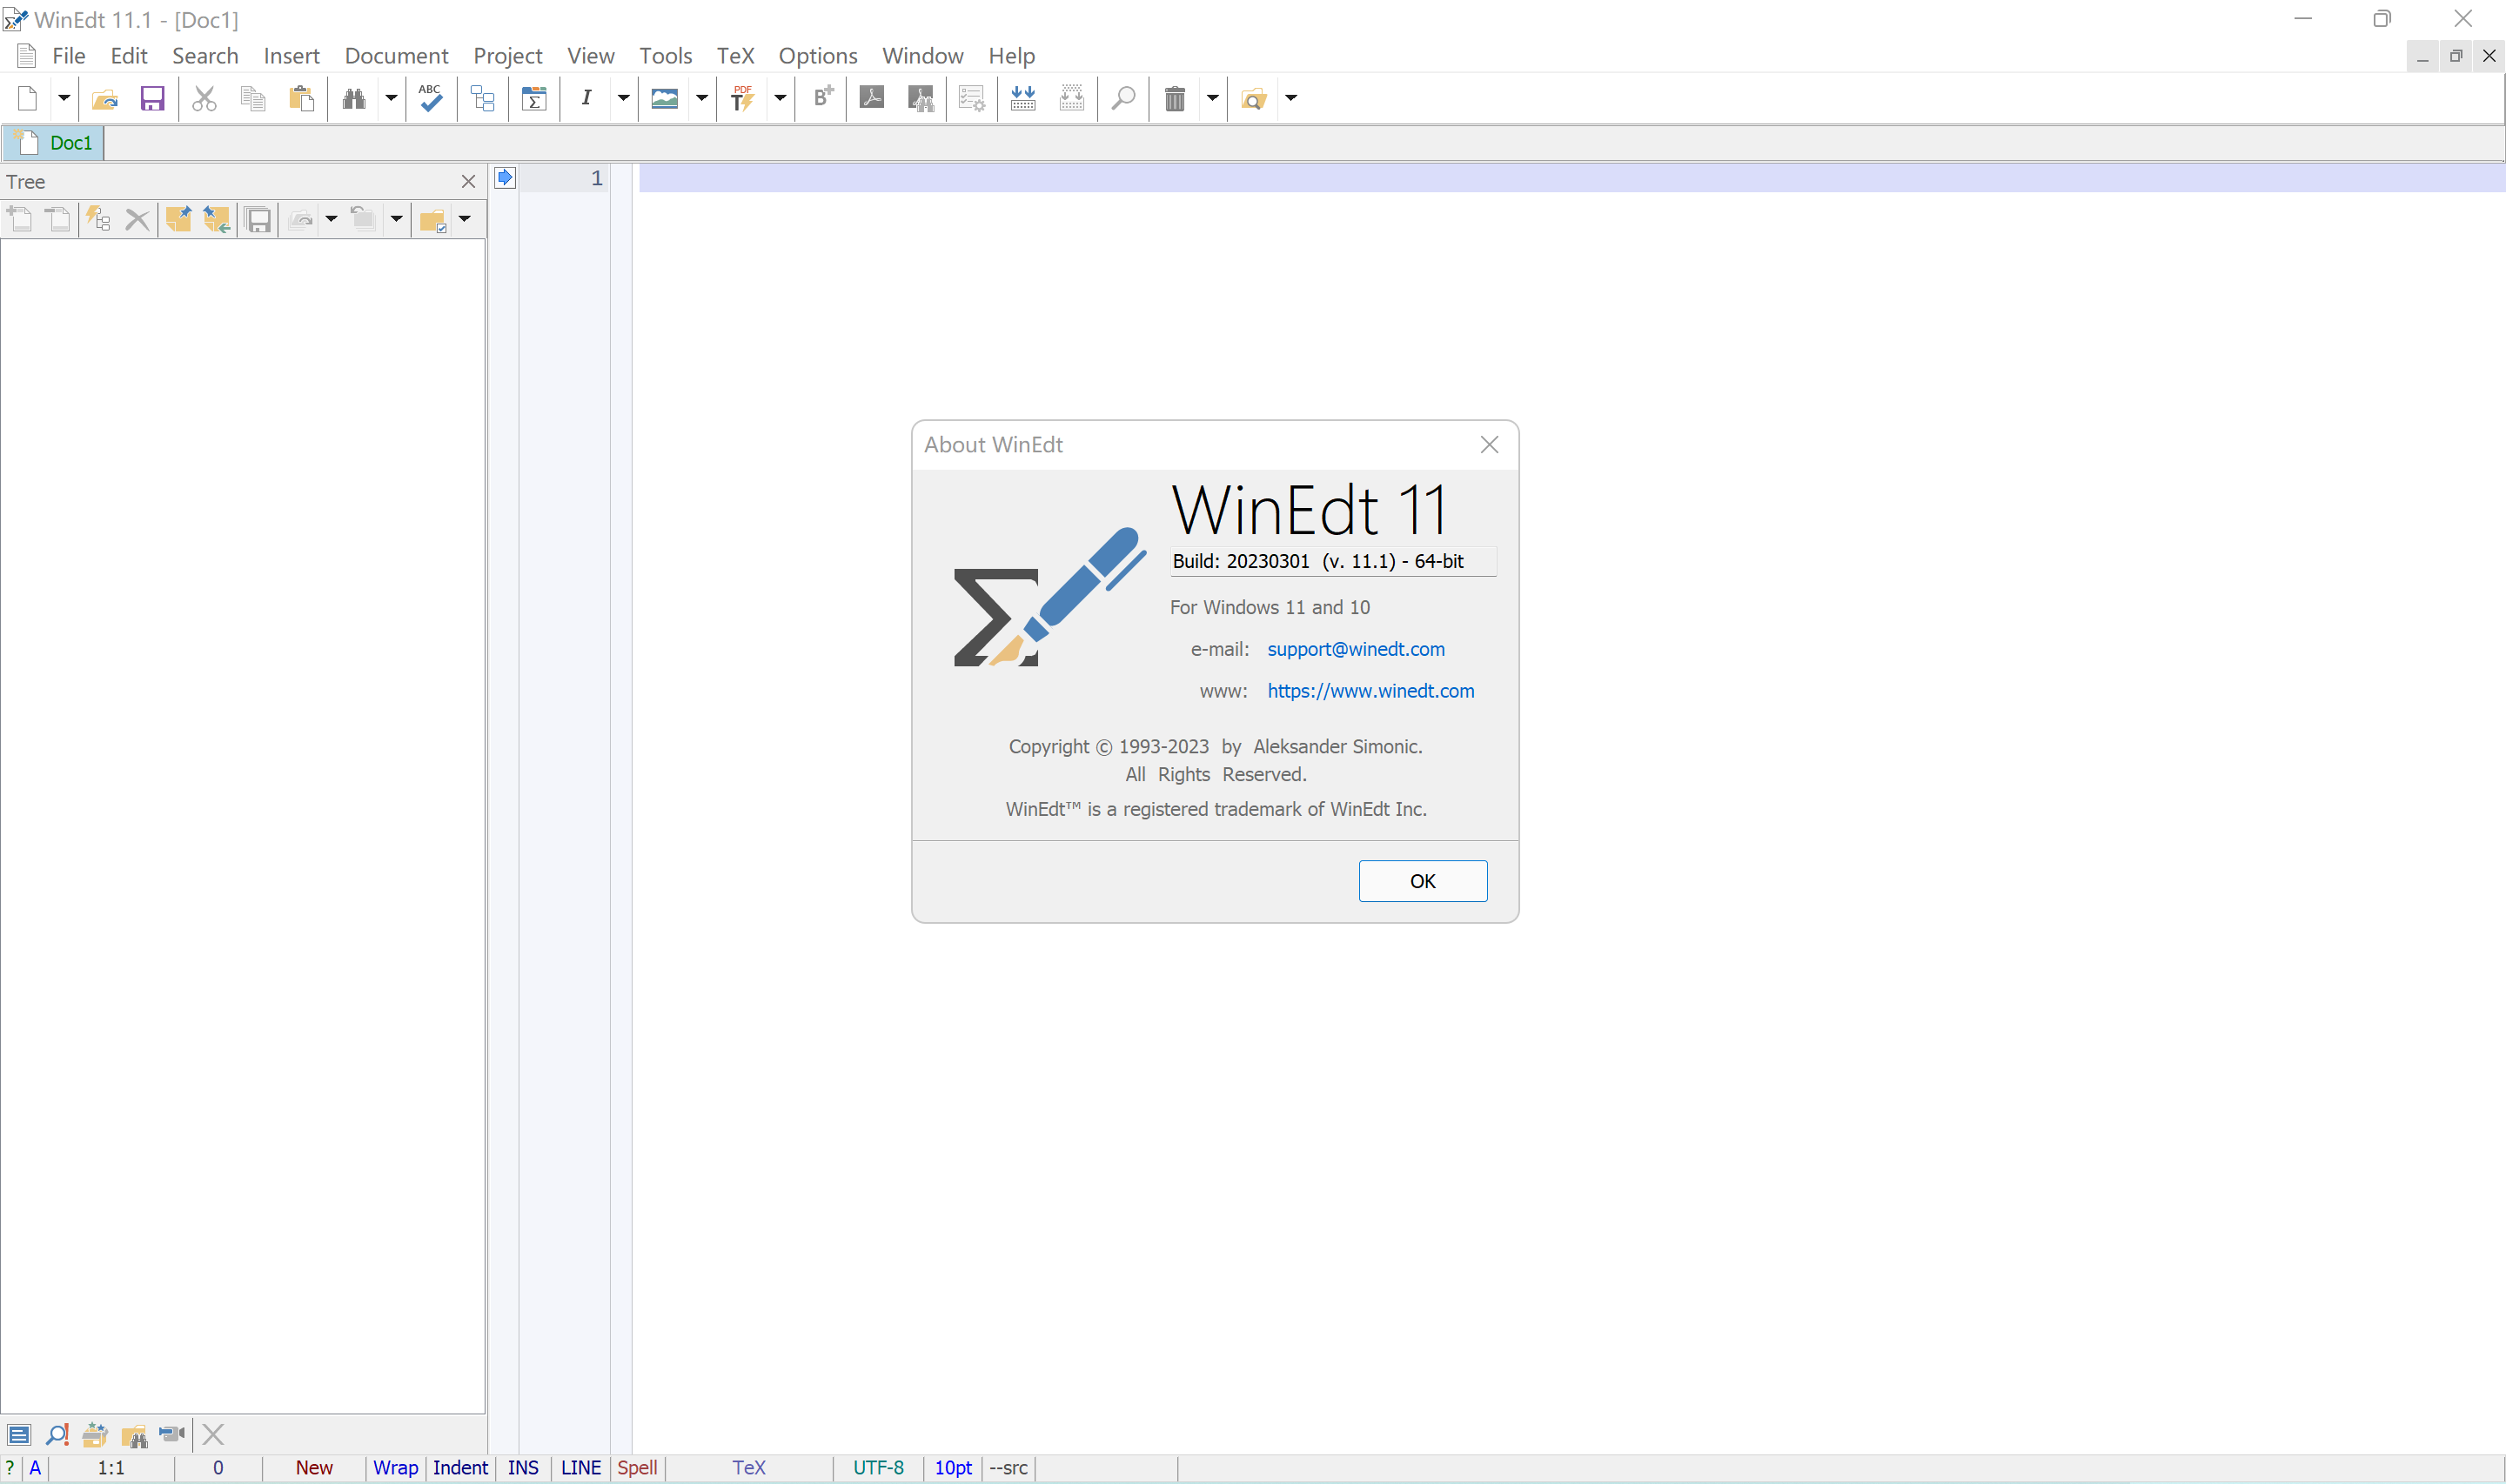Toggle the --src option in the status bar
Viewport: 2506px width, 1484px height.
click(1008, 1467)
